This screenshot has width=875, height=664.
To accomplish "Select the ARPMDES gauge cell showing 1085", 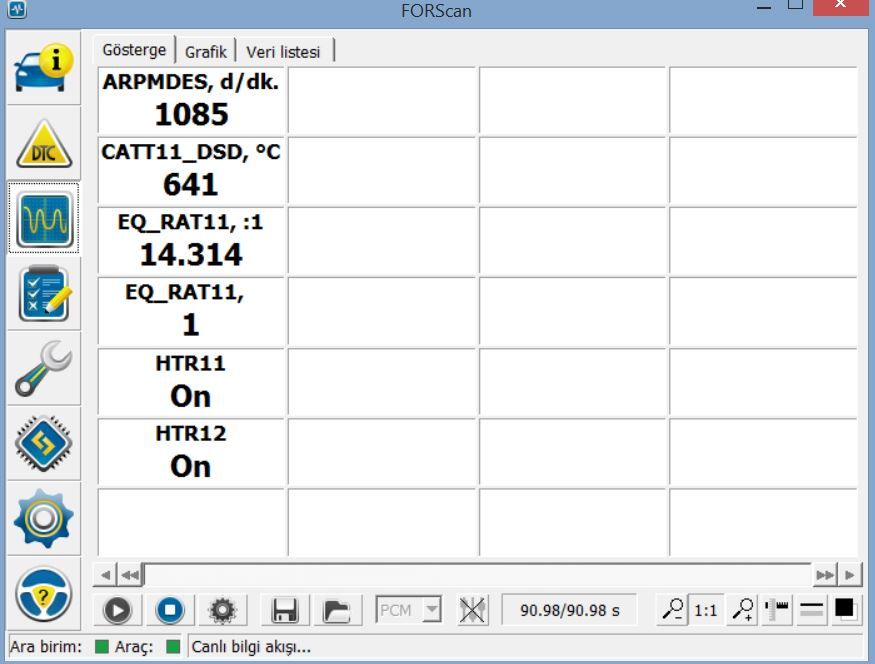I will (191, 100).
